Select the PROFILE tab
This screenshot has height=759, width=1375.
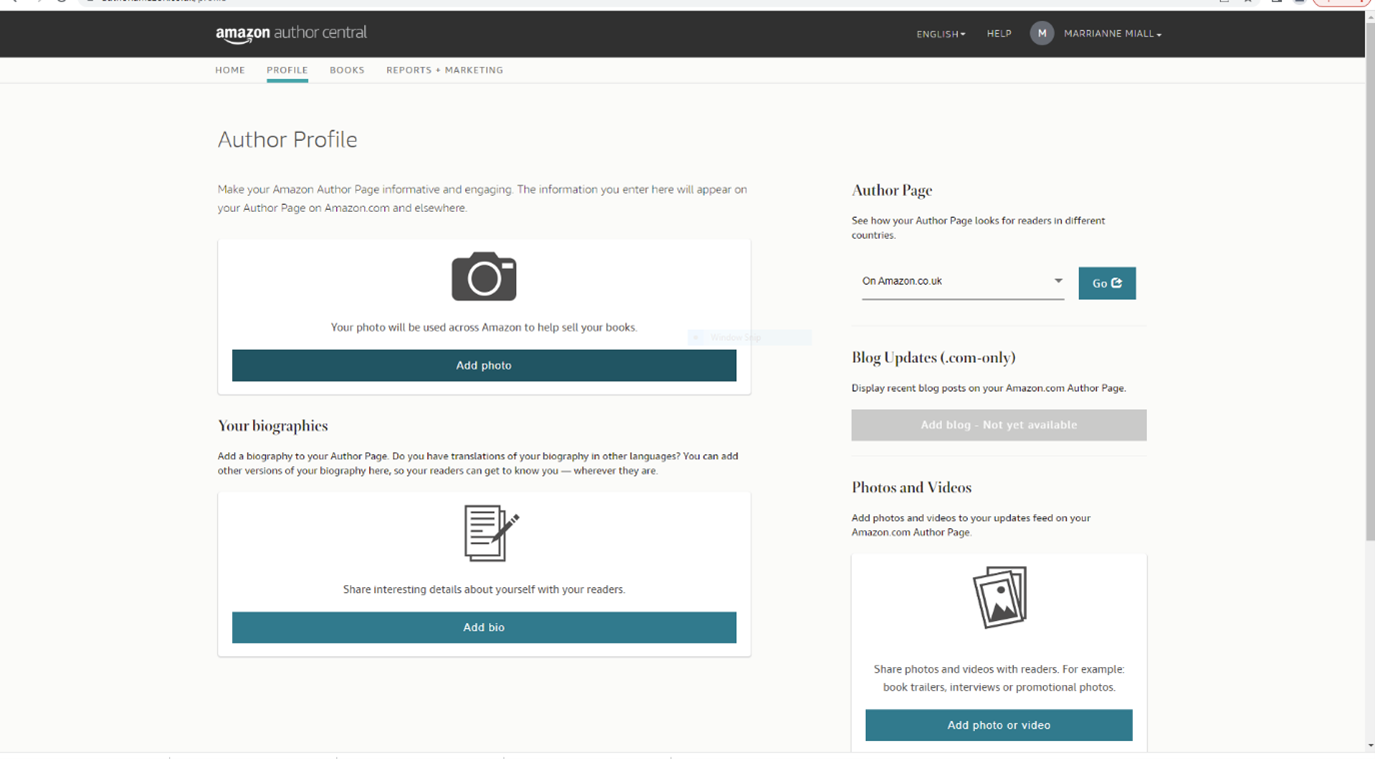coord(287,70)
